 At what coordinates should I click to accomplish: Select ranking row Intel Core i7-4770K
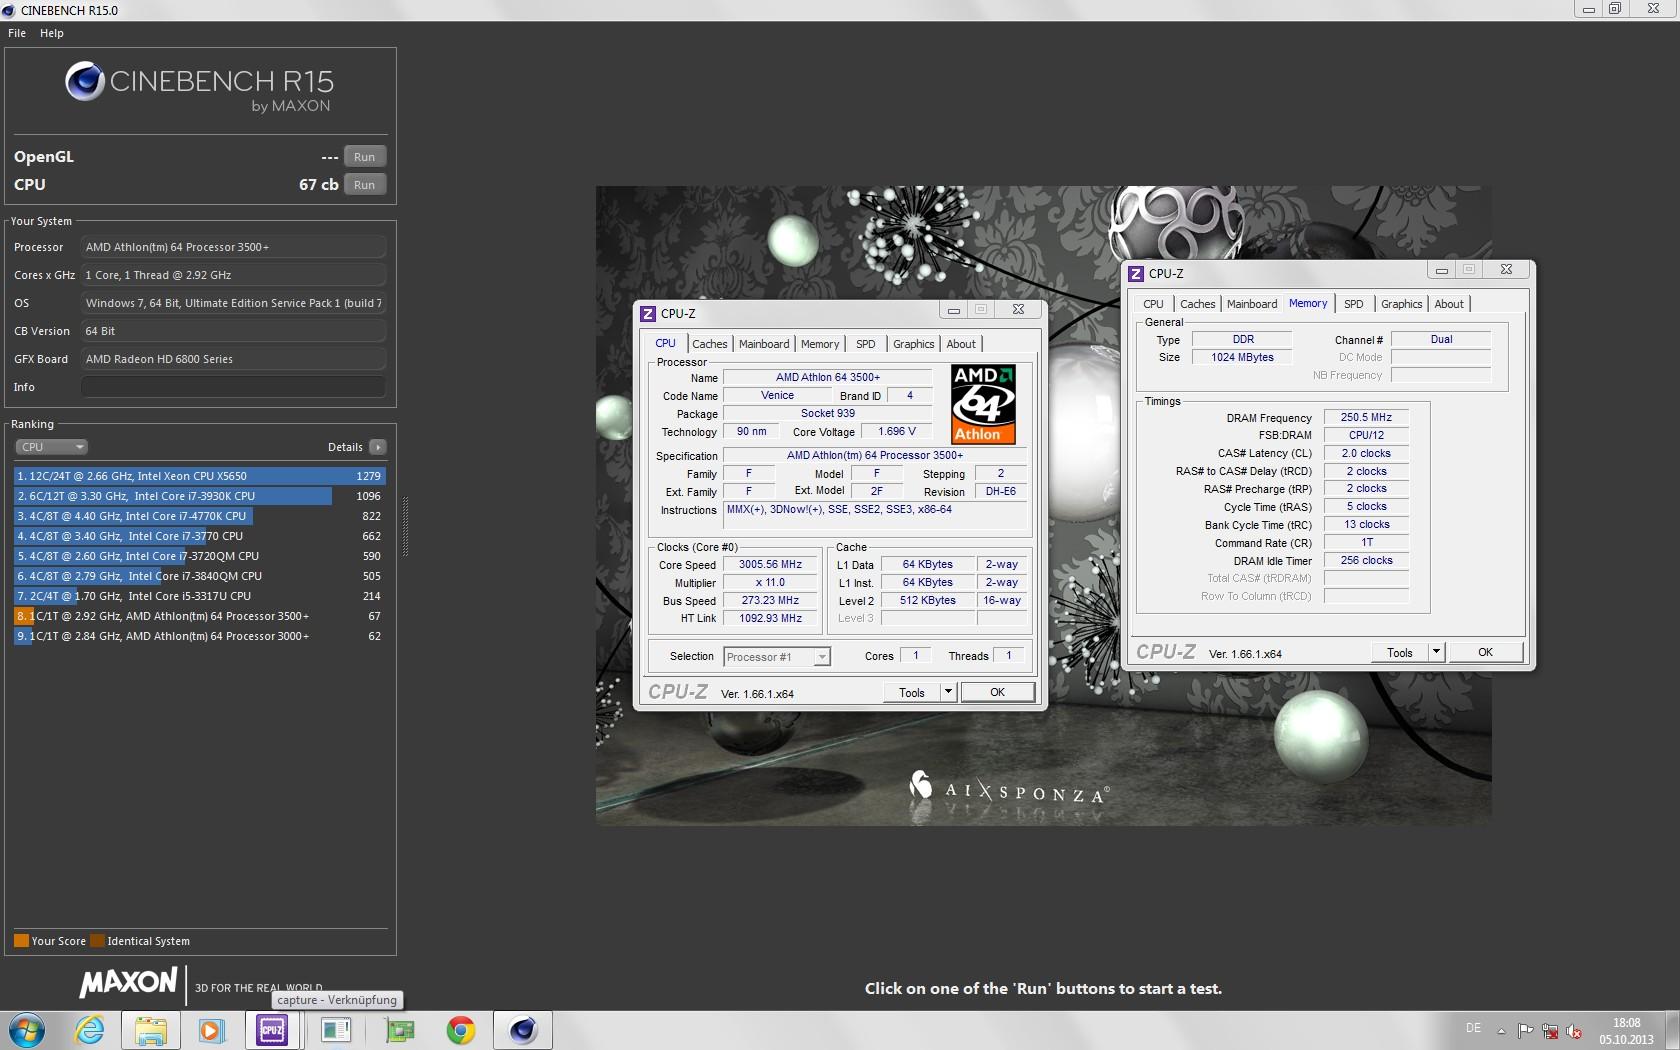(200, 516)
